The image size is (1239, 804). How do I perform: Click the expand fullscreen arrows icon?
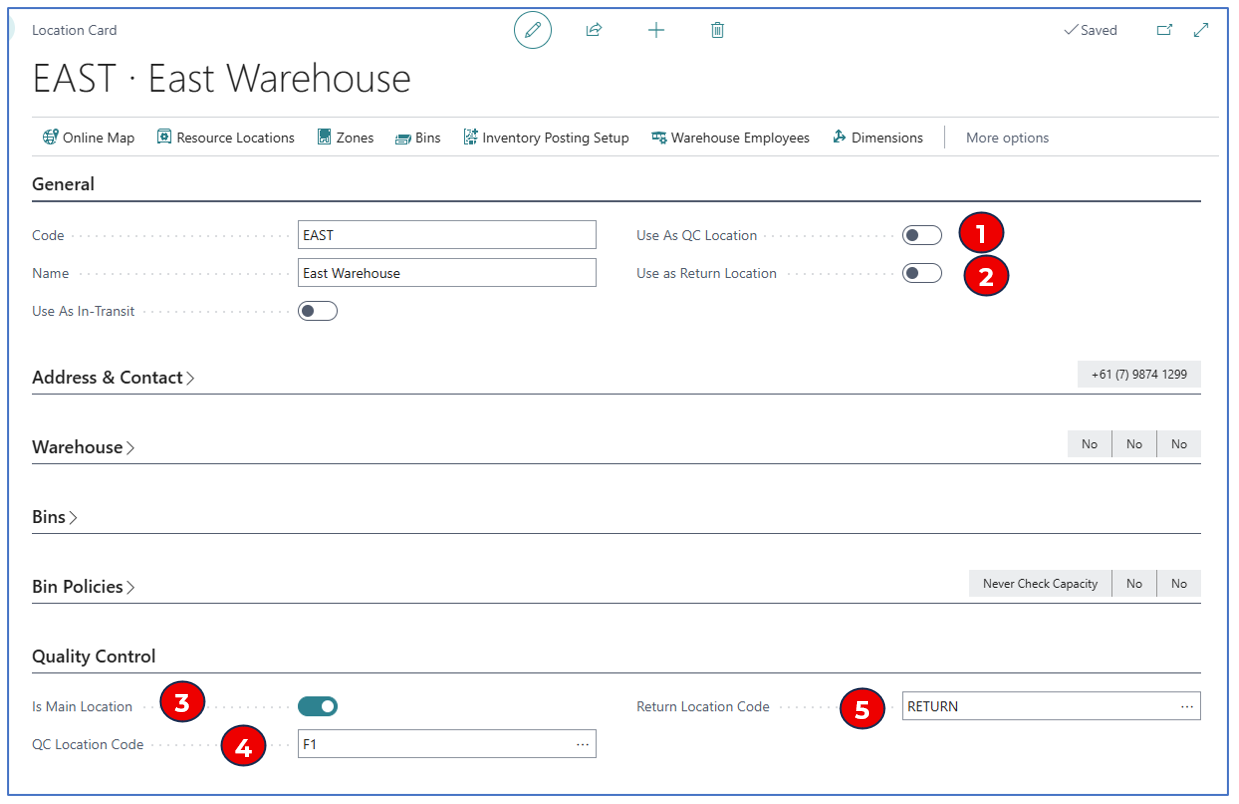coord(1201,30)
